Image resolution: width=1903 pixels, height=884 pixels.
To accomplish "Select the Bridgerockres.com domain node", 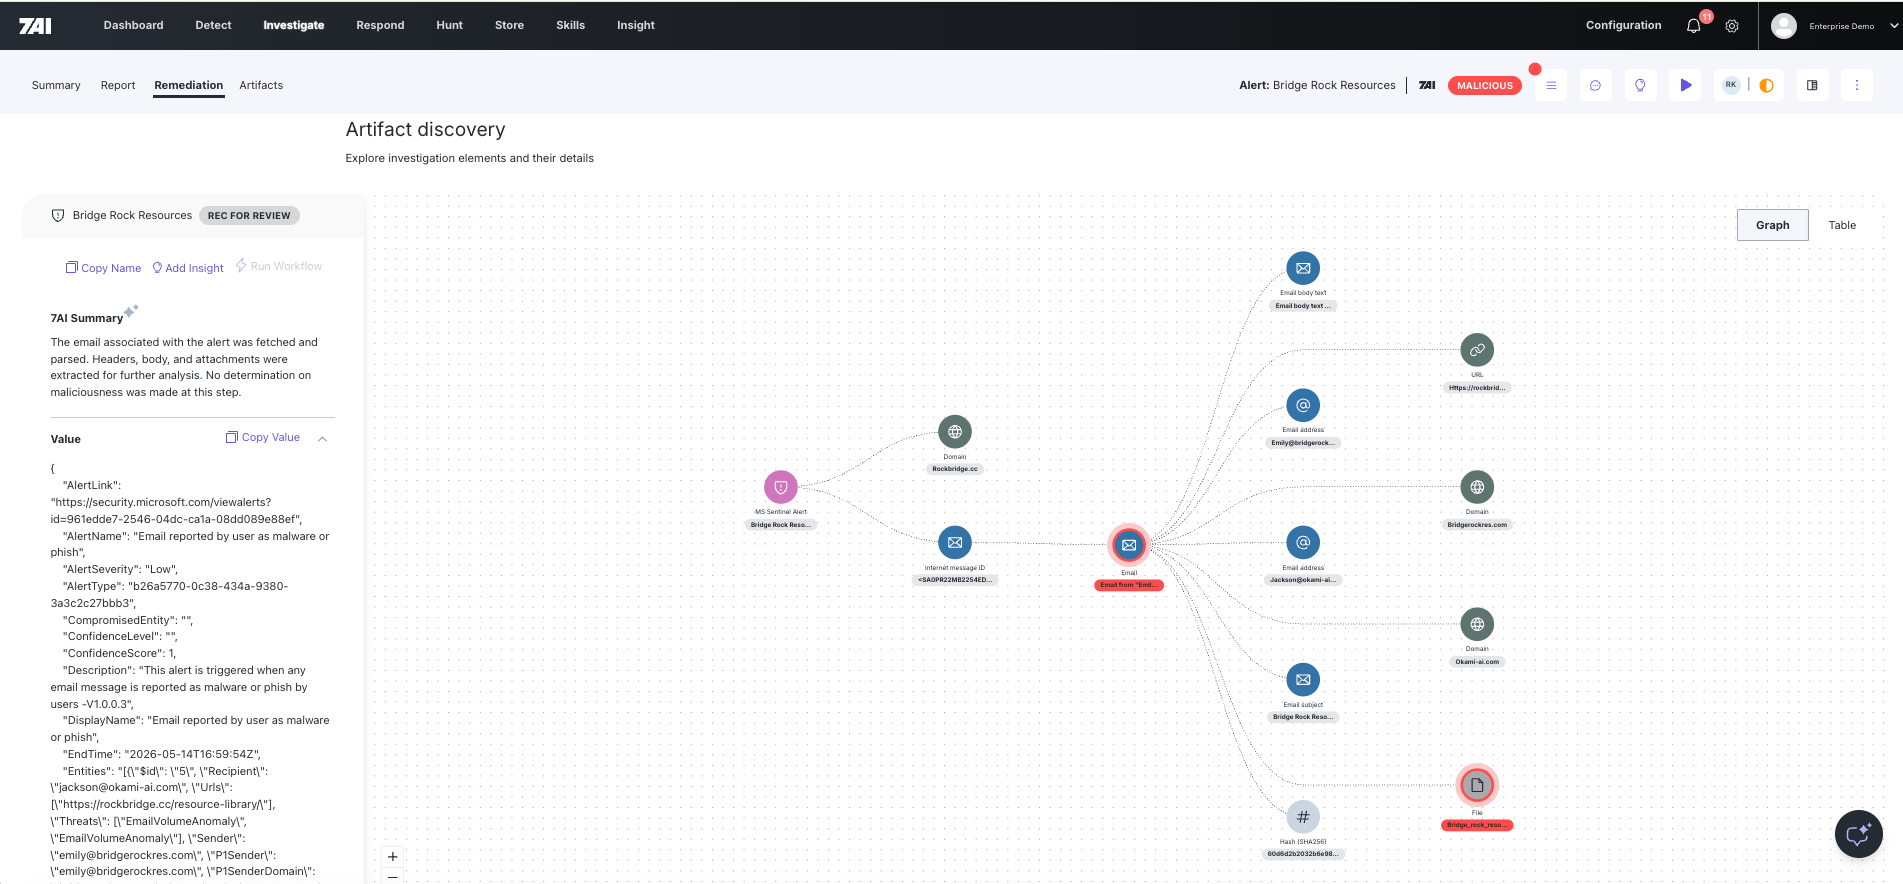I will point(1477,487).
